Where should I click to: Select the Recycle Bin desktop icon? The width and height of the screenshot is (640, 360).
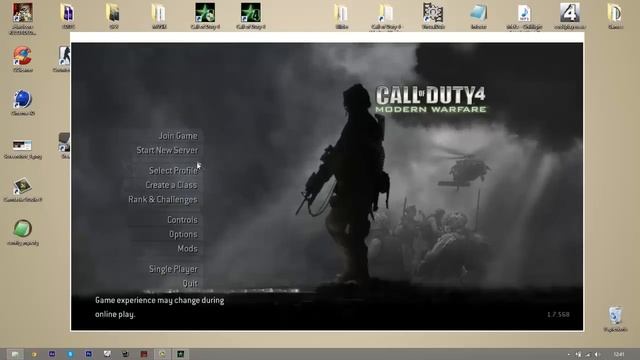616,319
